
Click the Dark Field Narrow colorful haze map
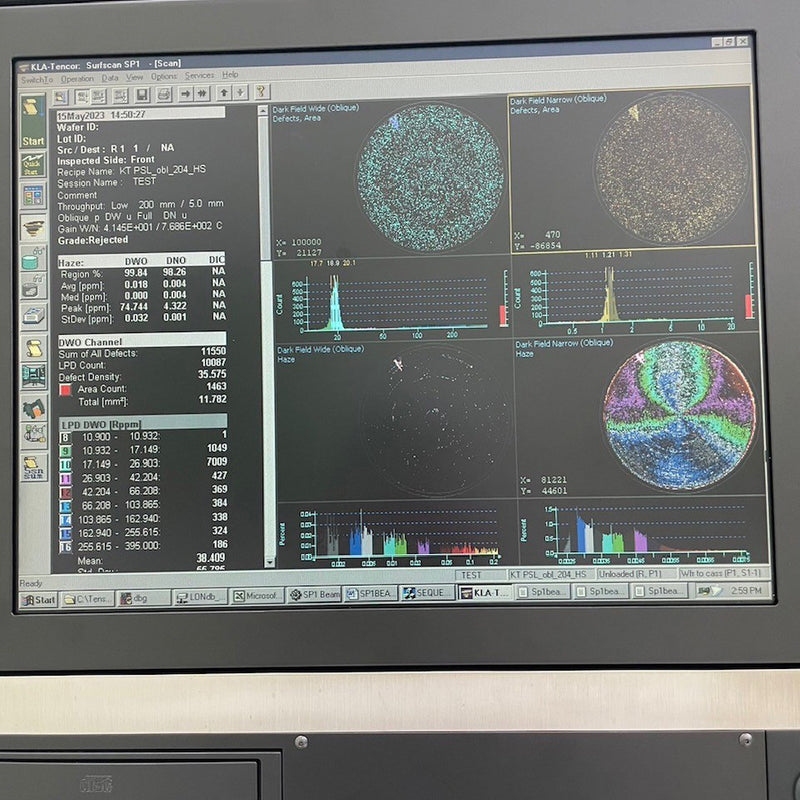tap(679, 416)
